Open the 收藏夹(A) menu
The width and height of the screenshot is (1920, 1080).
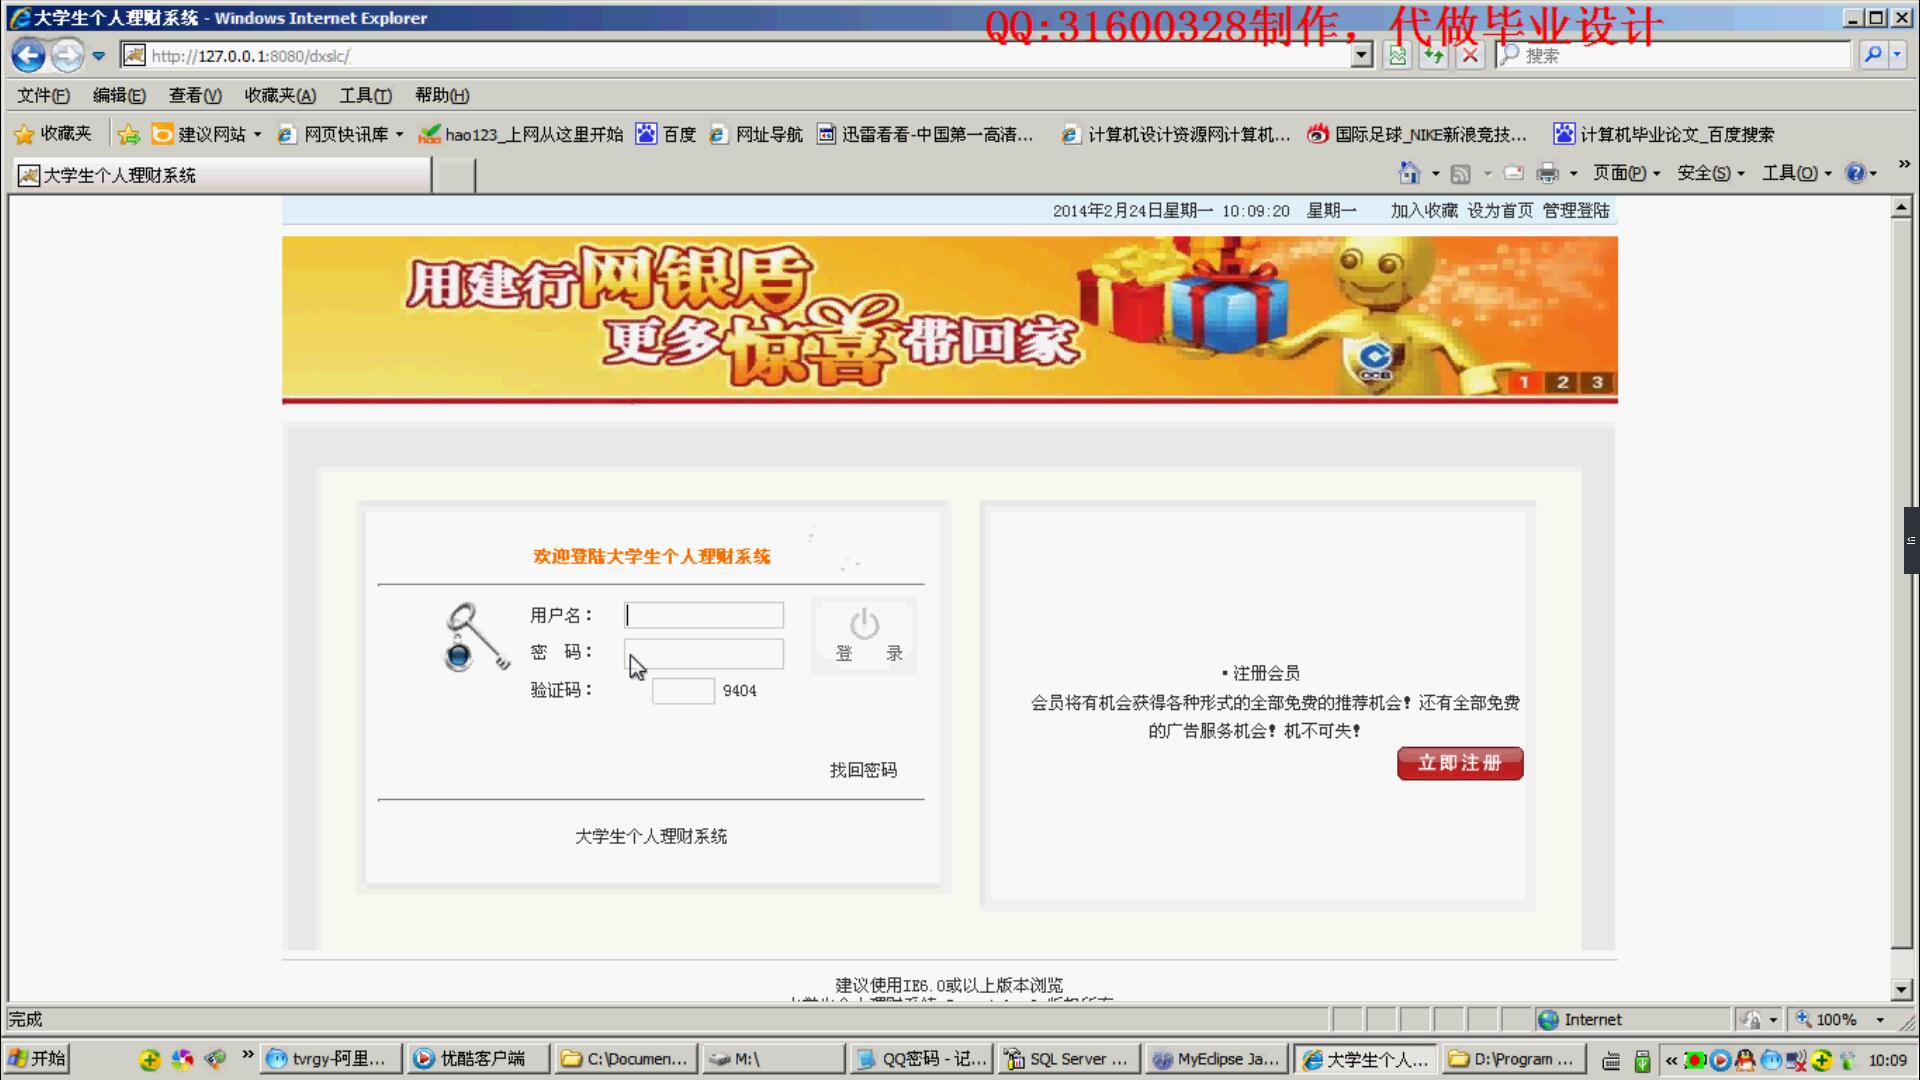point(280,95)
